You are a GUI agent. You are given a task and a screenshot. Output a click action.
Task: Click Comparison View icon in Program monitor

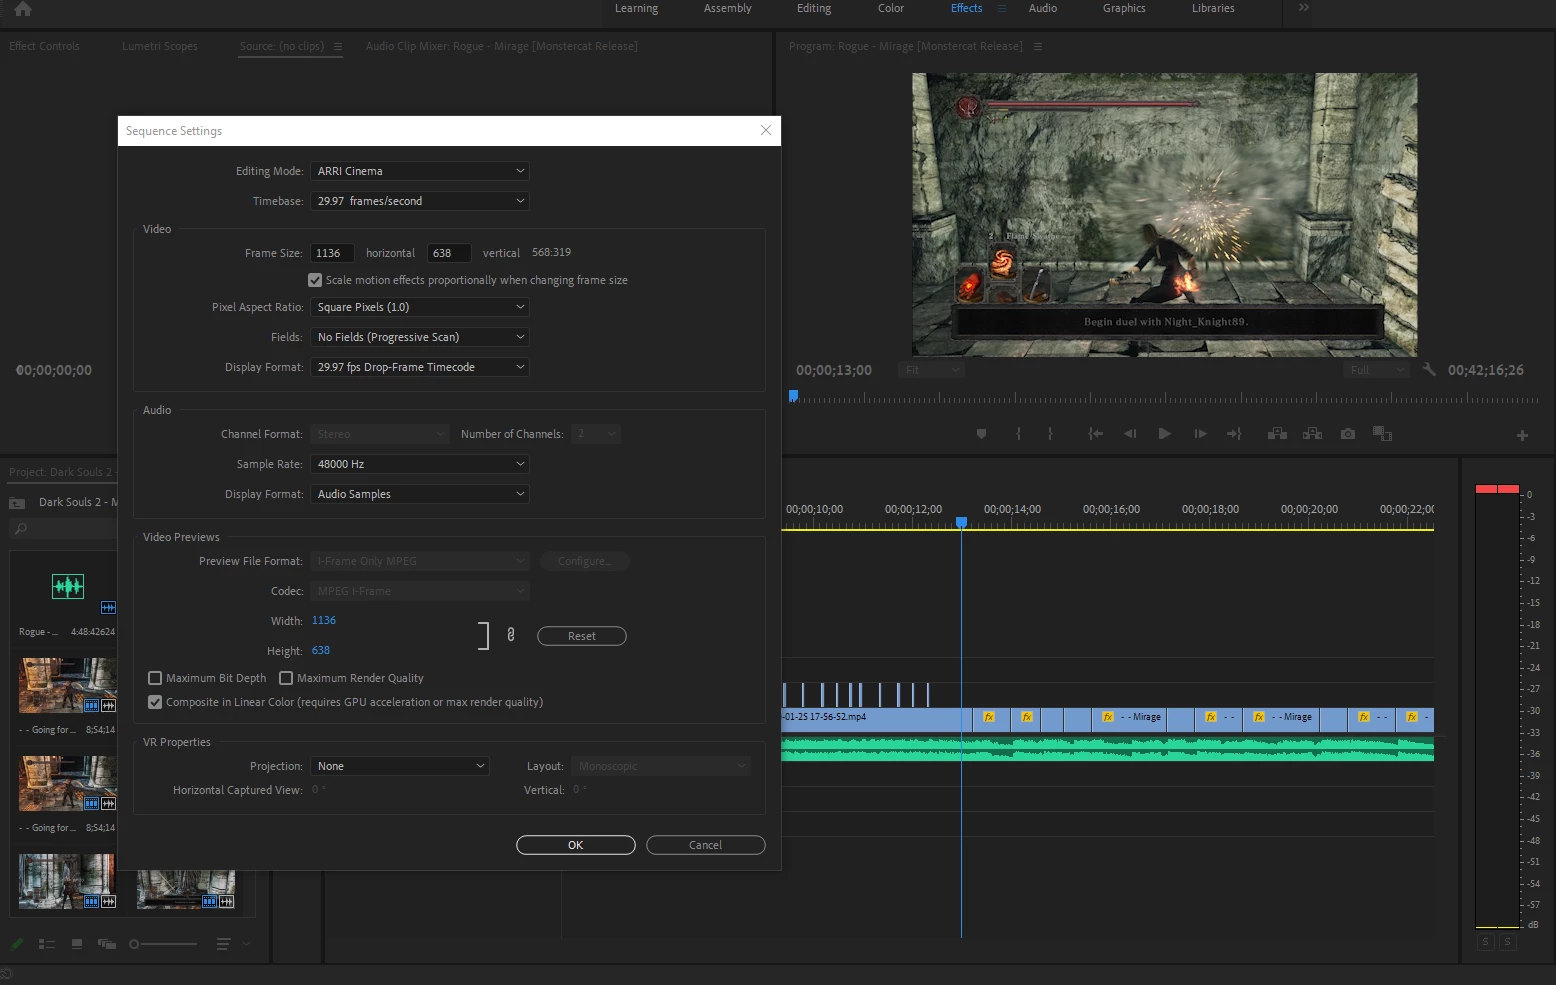pos(1382,434)
